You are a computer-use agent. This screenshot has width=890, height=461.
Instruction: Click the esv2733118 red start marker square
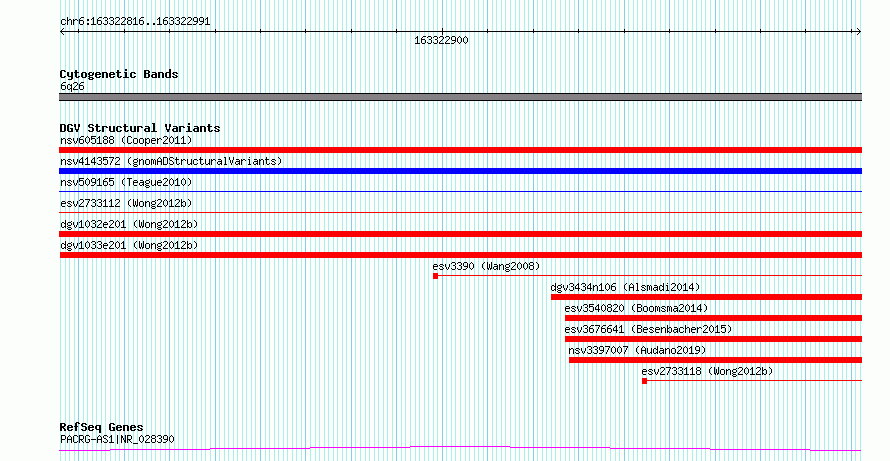[644, 381]
